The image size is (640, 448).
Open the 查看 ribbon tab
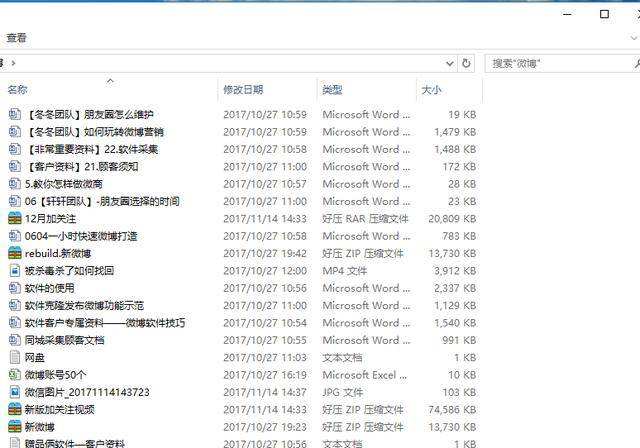[16, 38]
